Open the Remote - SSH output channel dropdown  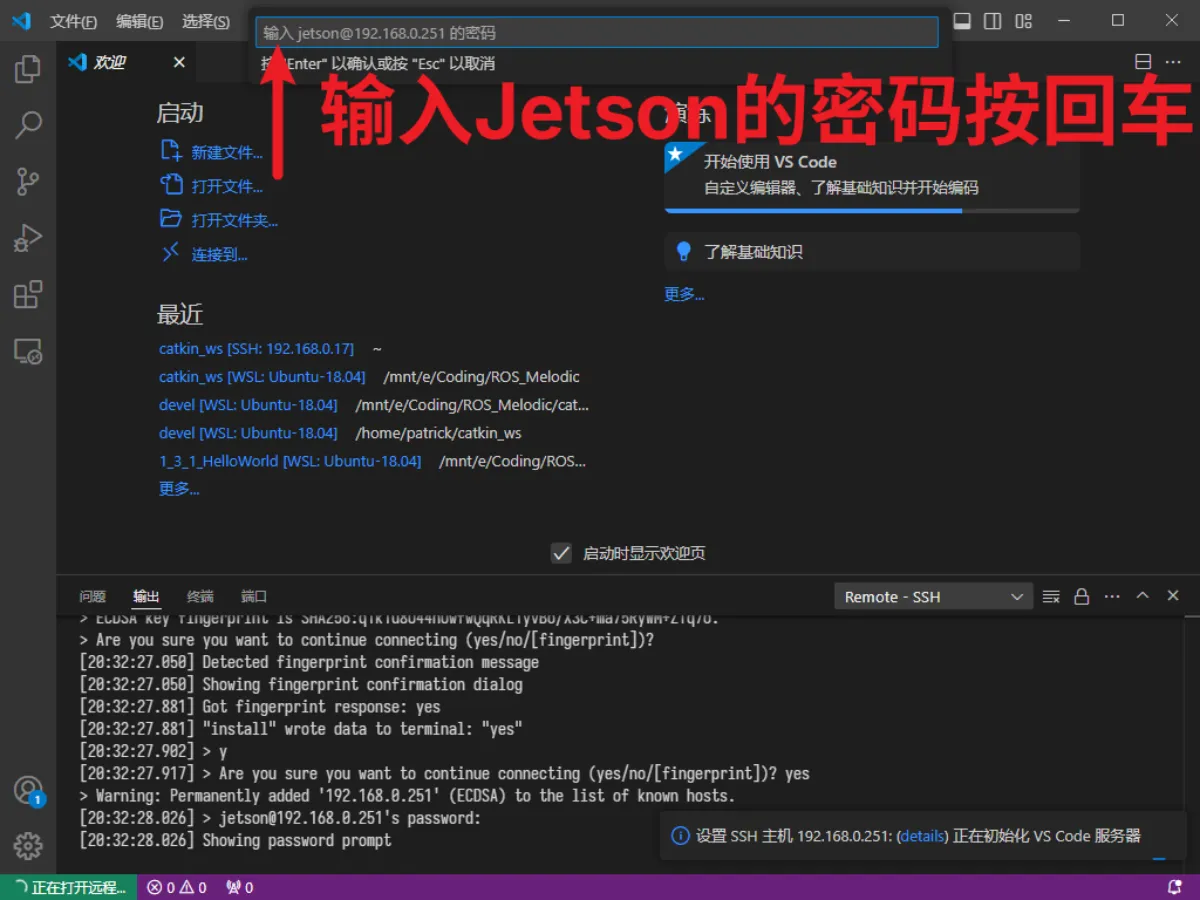[932, 596]
